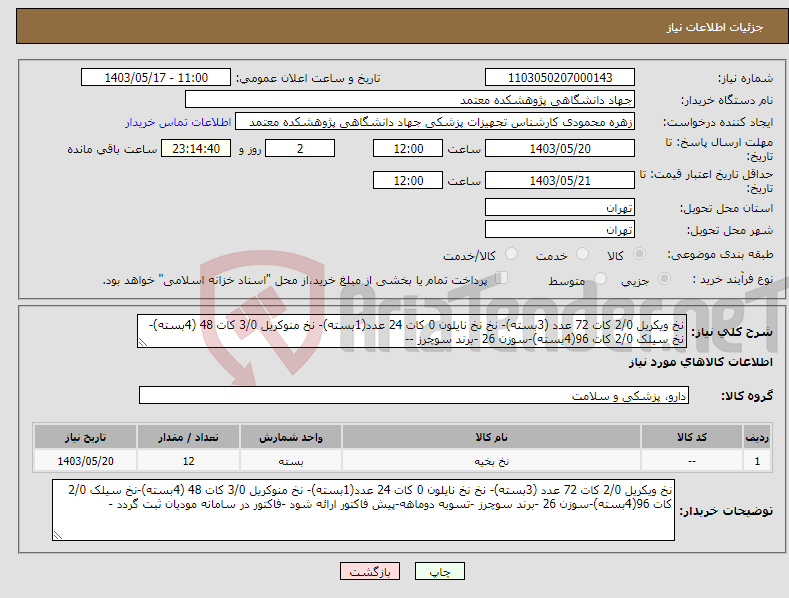789x598 pixels.
Task: Click remaining days field showing 2
Action: (x=300, y=148)
